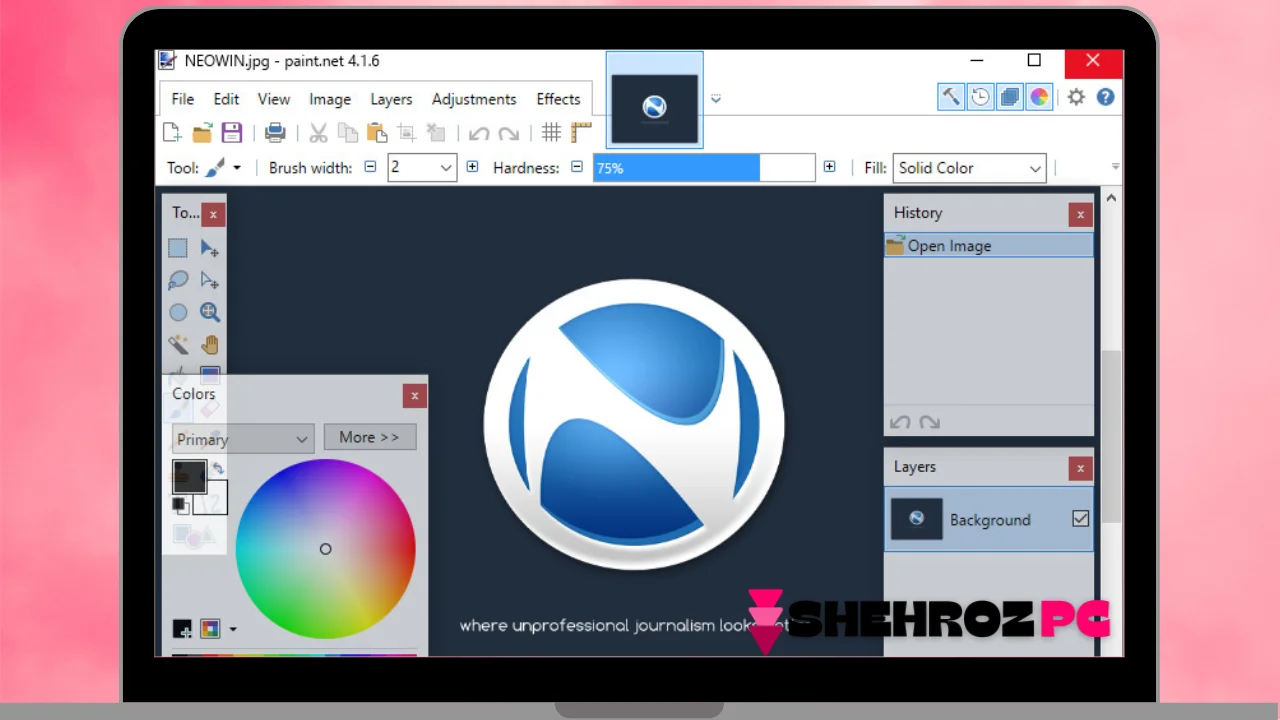This screenshot has height=720, width=1280.
Task: Select the Zoom tool
Action: pyautogui.click(x=210, y=312)
